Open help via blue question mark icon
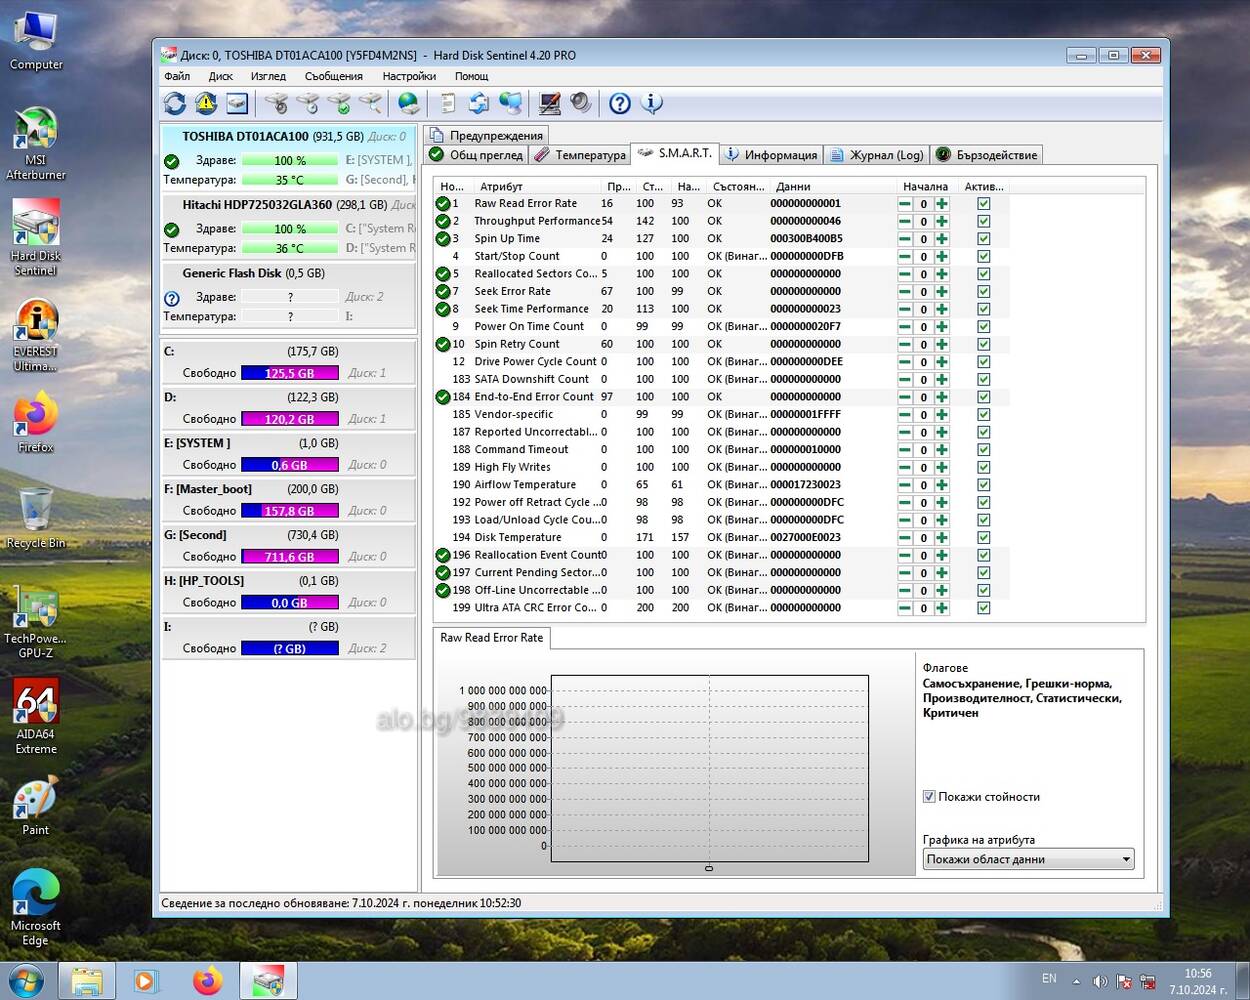1250x1000 pixels. click(x=620, y=103)
